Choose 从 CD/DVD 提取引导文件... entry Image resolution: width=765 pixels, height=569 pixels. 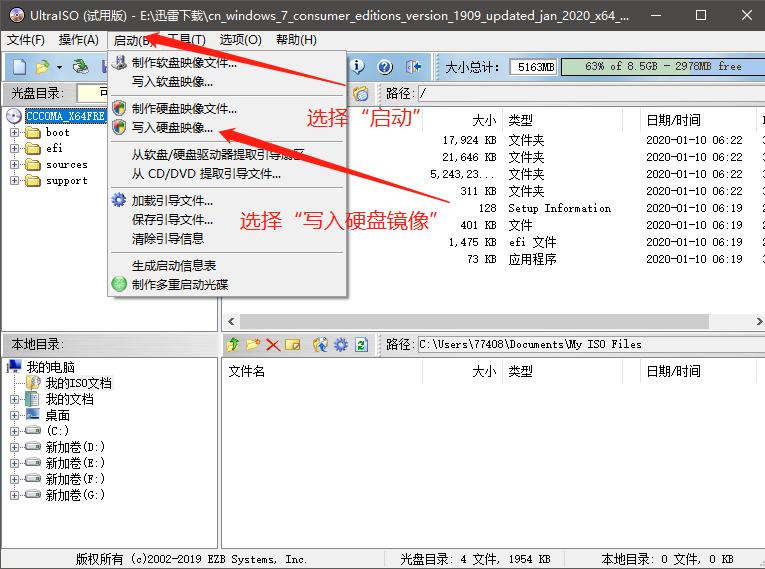pyautogui.click(x=227, y=174)
